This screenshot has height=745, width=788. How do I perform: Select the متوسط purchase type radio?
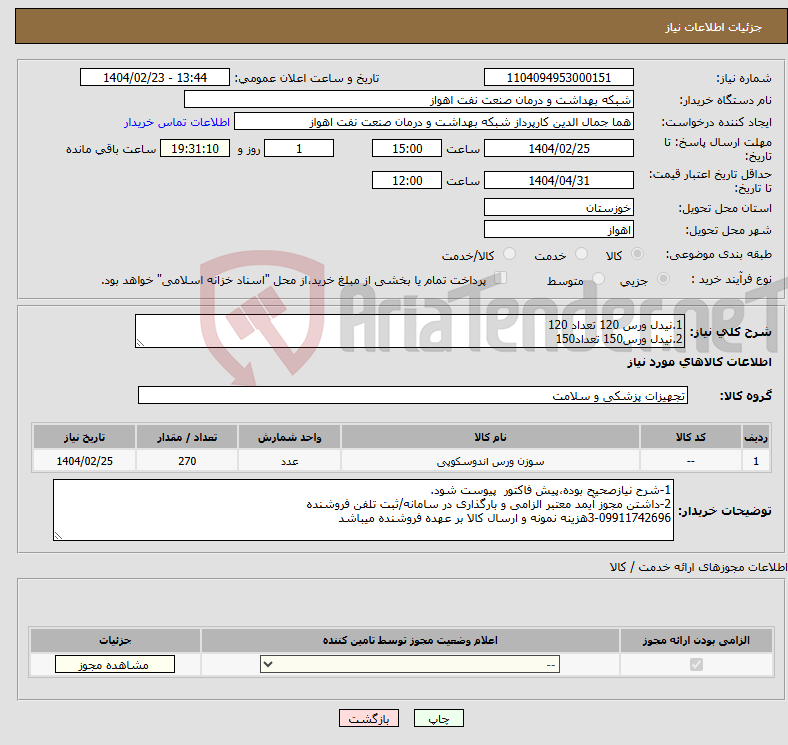click(598, 278)
